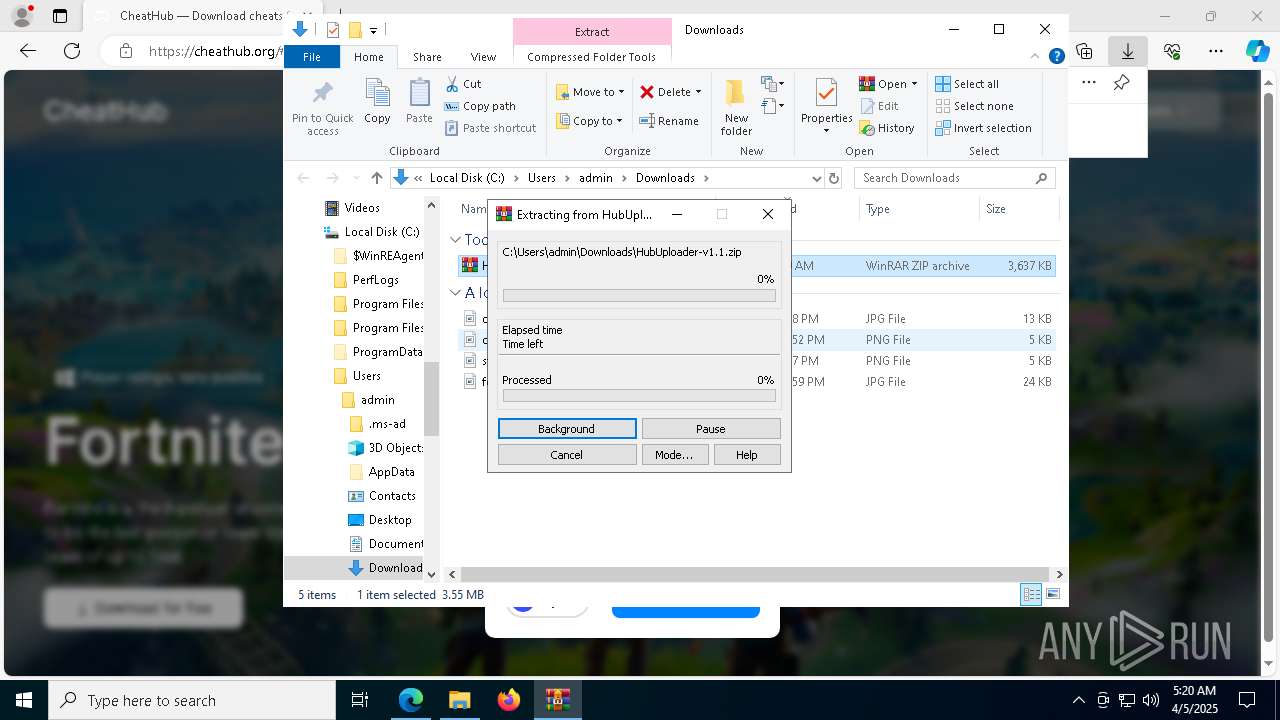Click the Pause button in dialog
This screenshot has height=720, width=1280.
(711, 428)
